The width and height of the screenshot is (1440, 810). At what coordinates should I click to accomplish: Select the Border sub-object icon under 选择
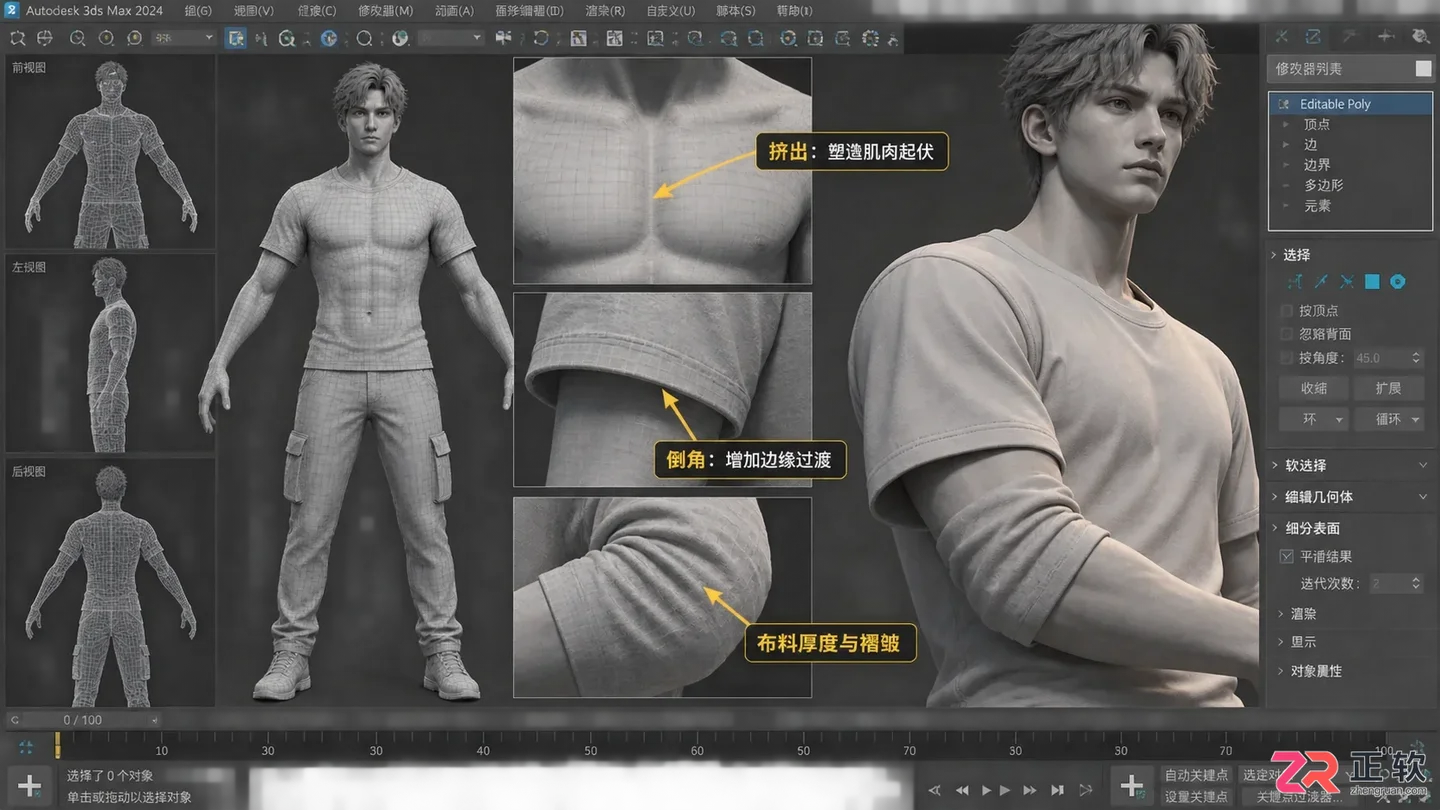click(x=1347, y=282)
